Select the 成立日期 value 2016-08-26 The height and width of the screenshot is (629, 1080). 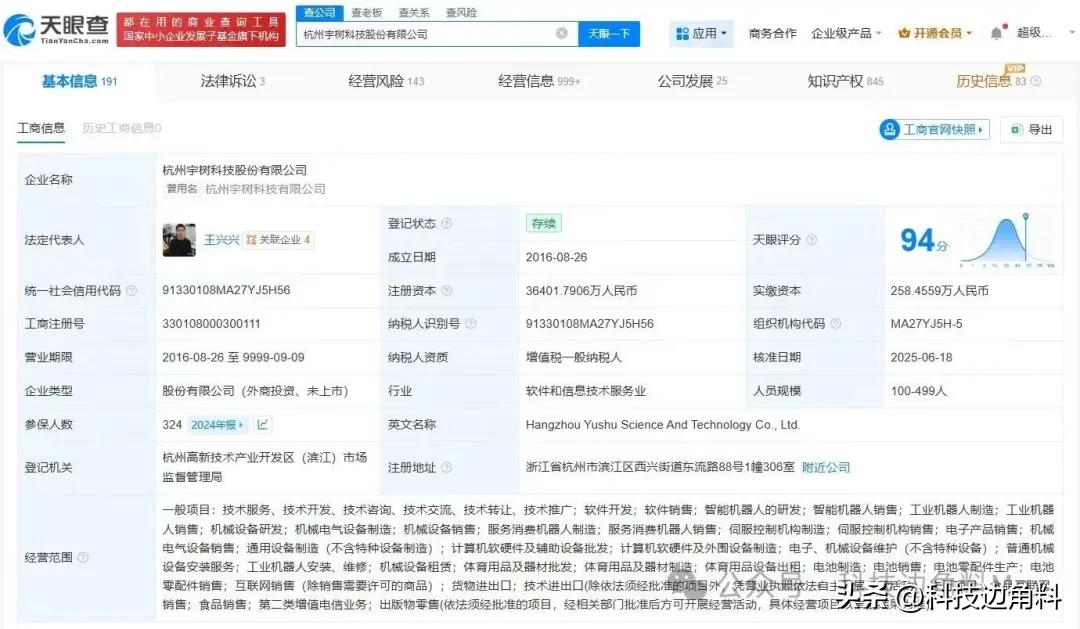pyautogui.click(x=557, y=257)
